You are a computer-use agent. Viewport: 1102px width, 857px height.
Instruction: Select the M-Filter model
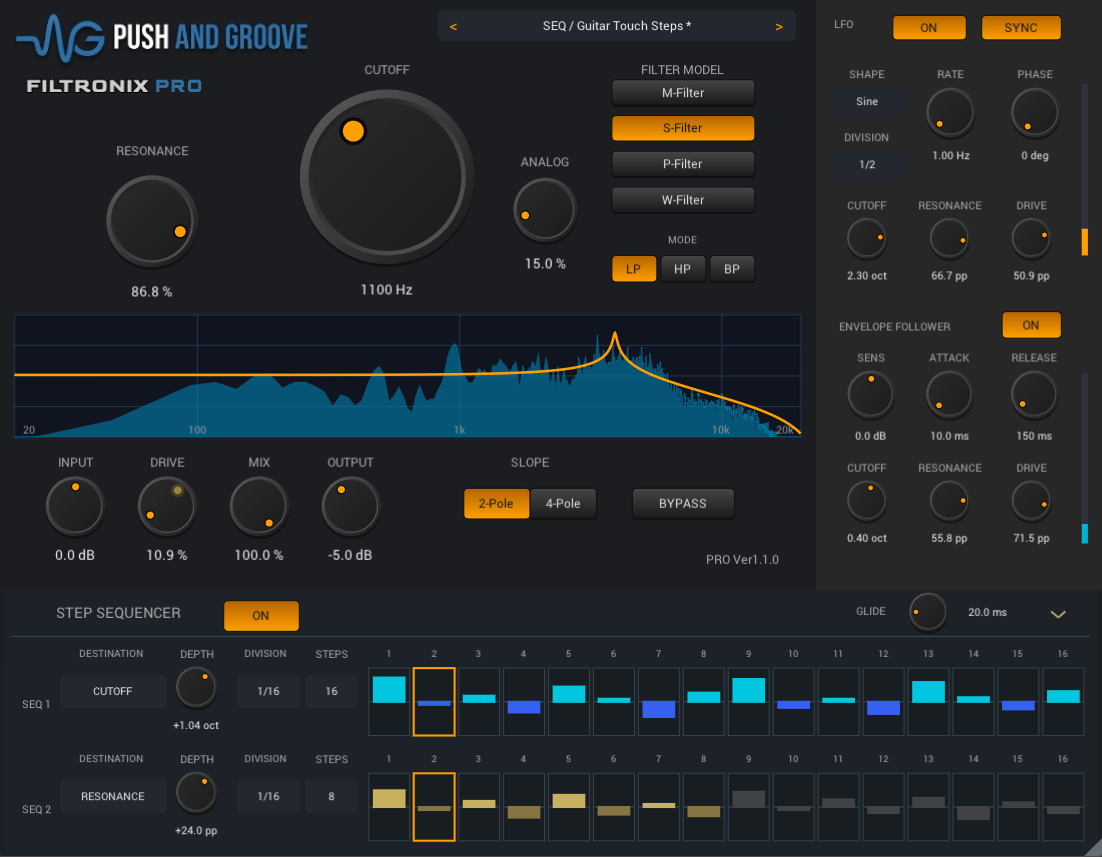683,93
